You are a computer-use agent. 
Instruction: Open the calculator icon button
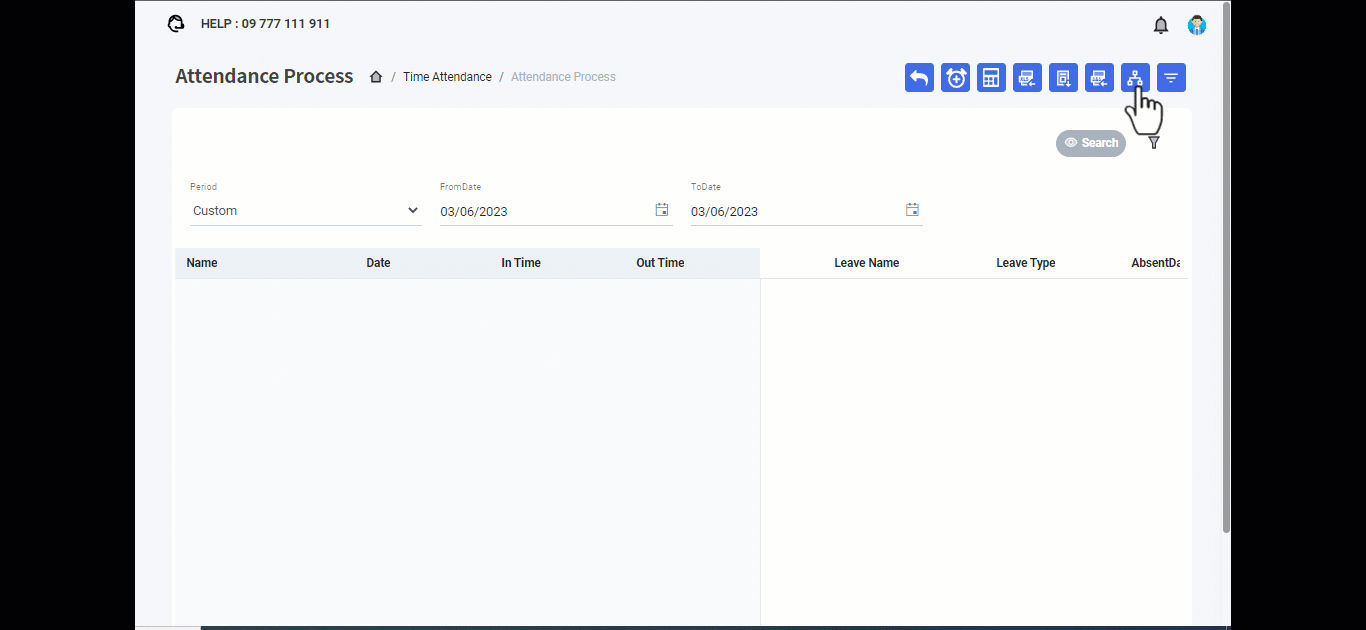point(991,78)
